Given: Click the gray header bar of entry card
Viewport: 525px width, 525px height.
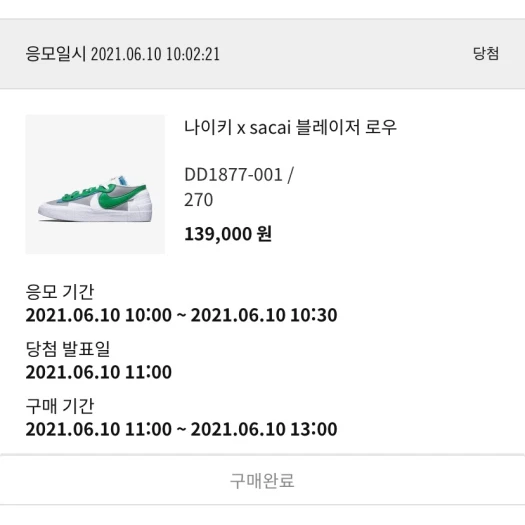Looking at the screenshot, I should pos(262,54).
